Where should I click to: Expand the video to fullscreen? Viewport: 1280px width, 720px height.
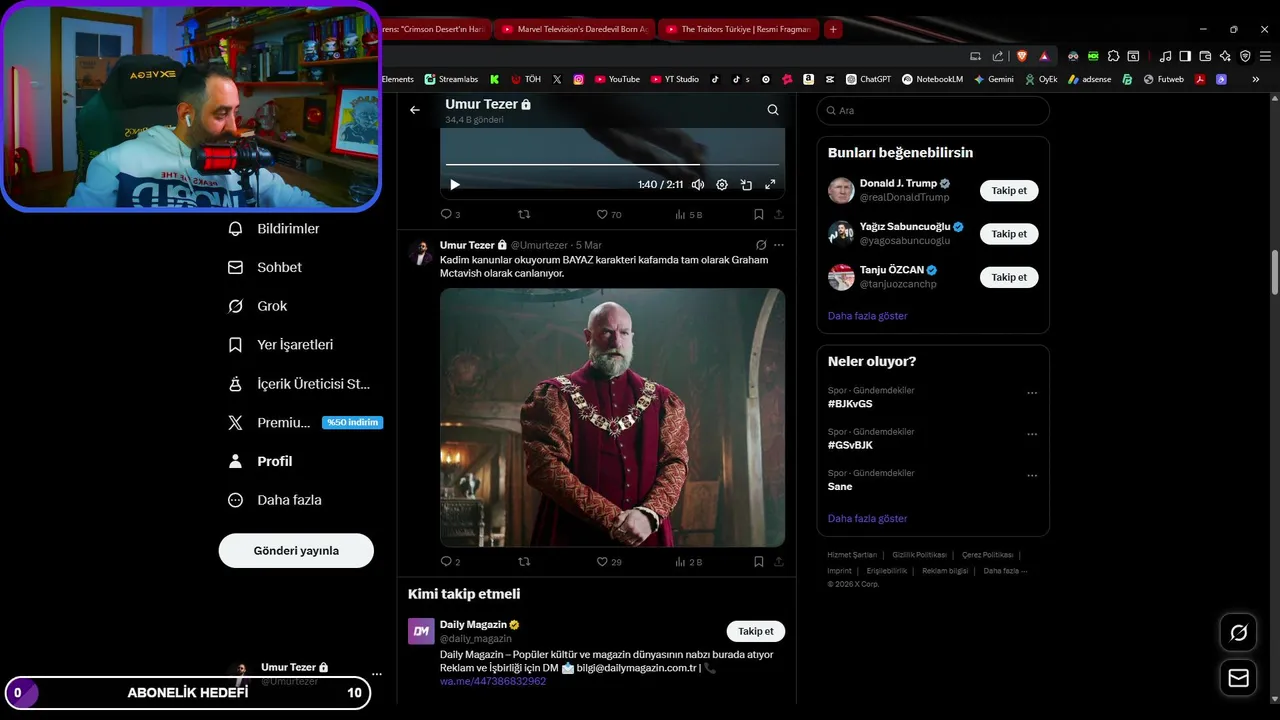770,184
